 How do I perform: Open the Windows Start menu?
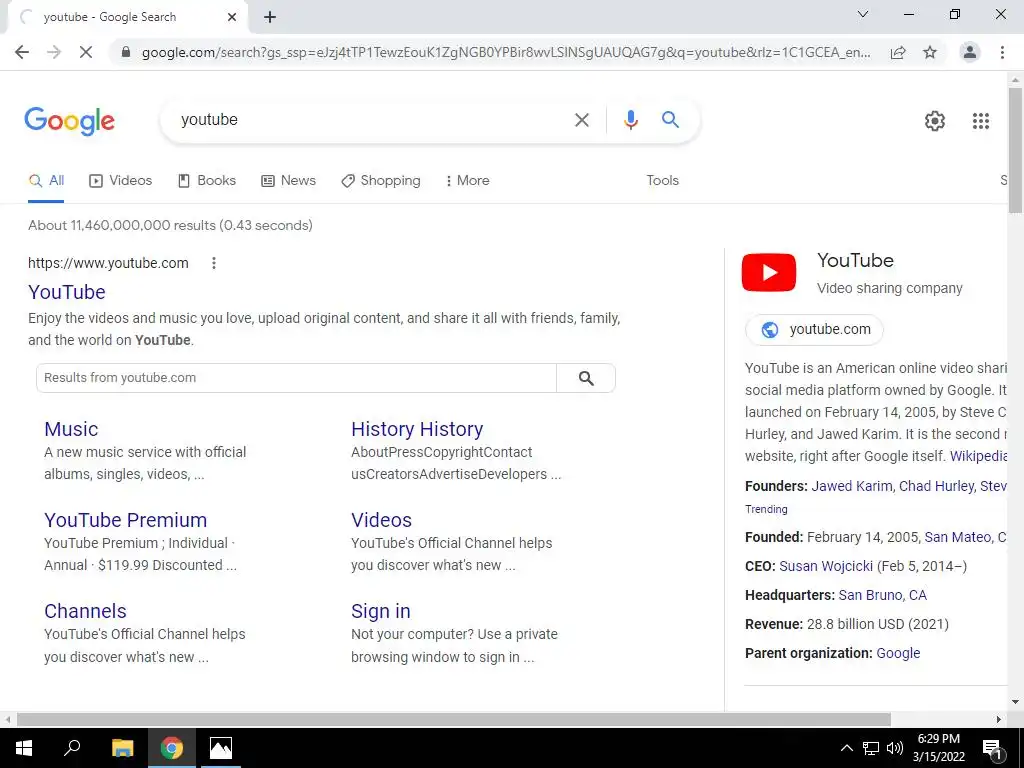[x=24, y=748]
